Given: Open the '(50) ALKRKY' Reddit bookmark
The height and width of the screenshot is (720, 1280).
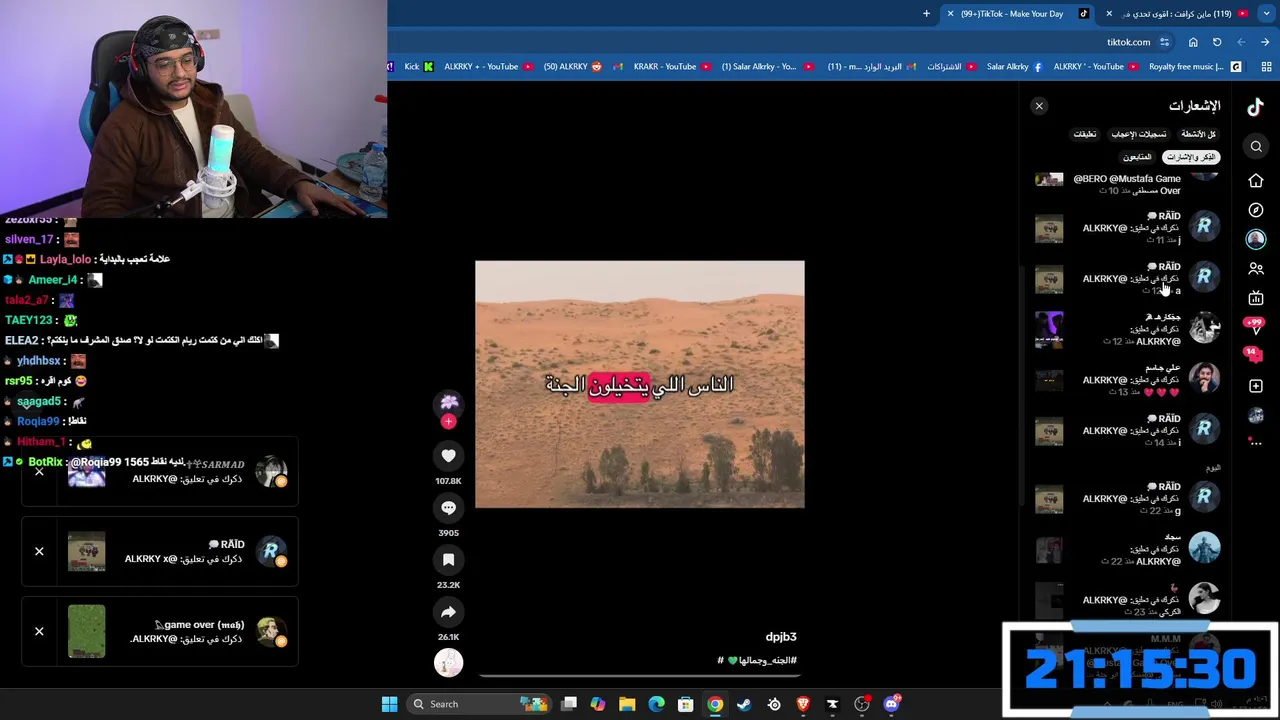Looking at the screenshot, I should (573, 67).
